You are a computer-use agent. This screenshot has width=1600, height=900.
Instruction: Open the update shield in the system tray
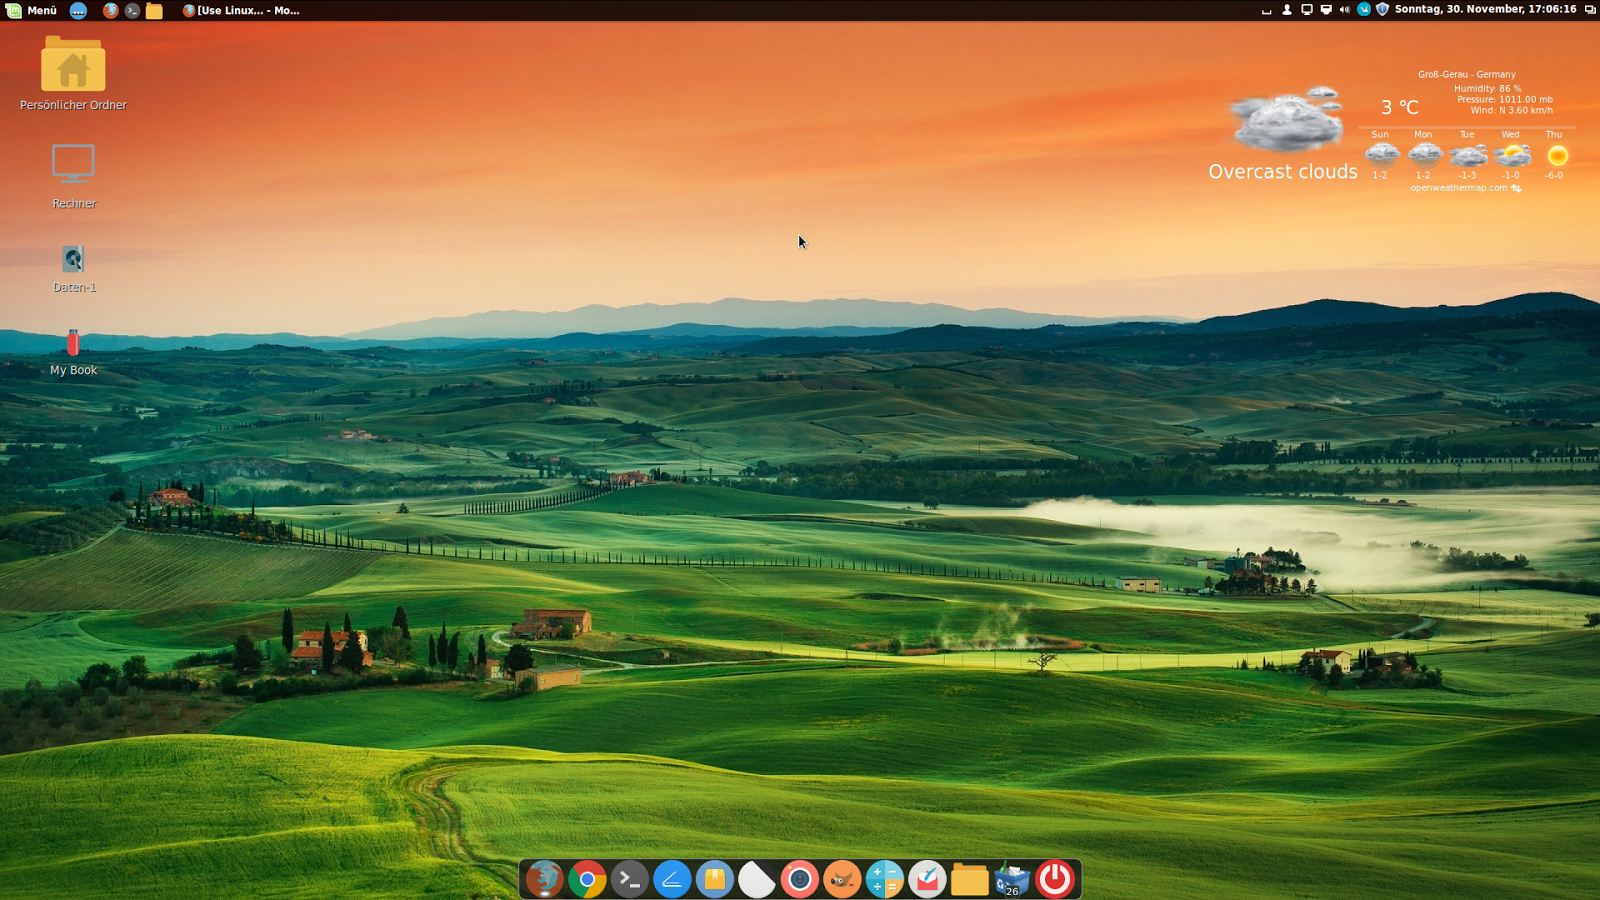1382,10
